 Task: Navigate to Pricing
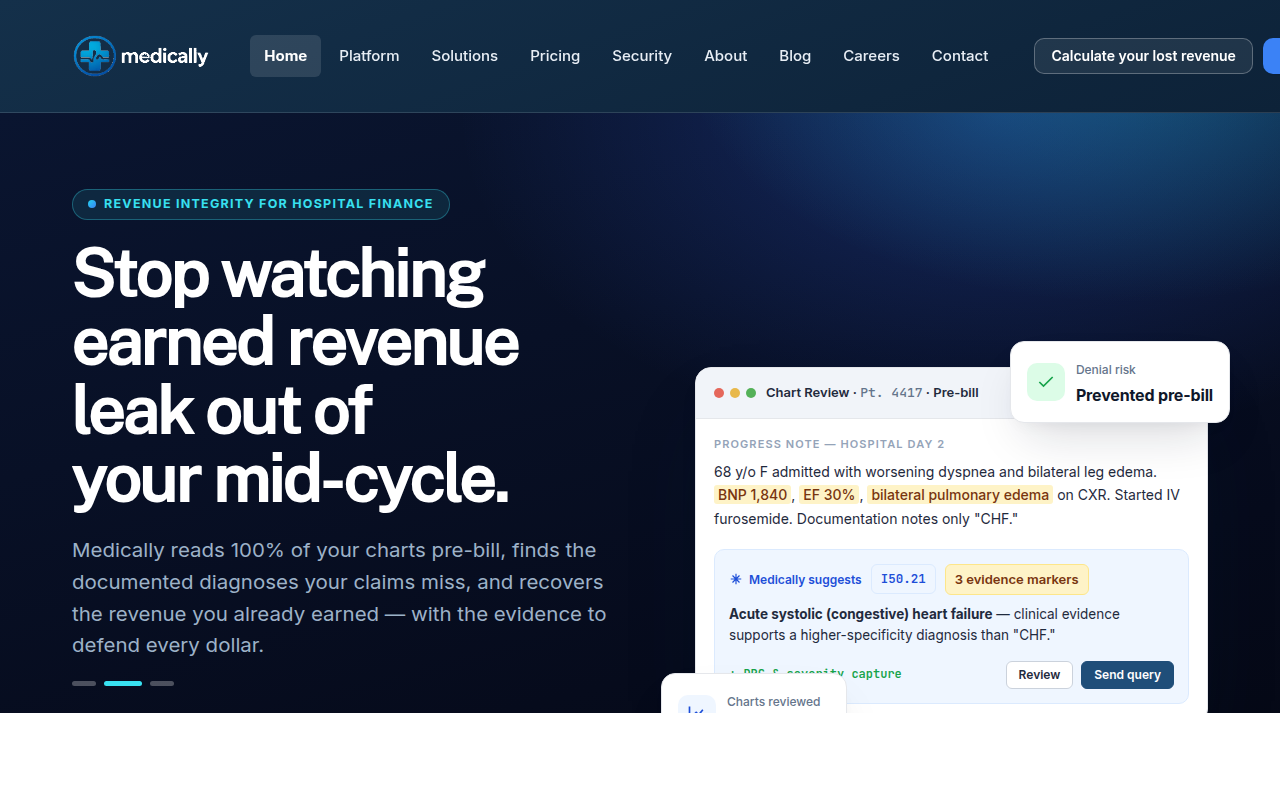click(x=555, y=56)
